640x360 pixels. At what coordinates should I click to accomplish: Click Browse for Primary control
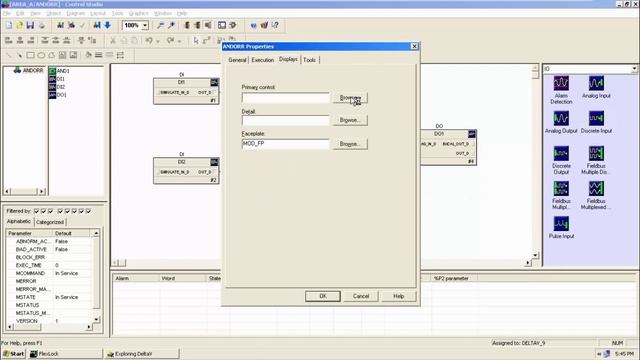point(350,98)
